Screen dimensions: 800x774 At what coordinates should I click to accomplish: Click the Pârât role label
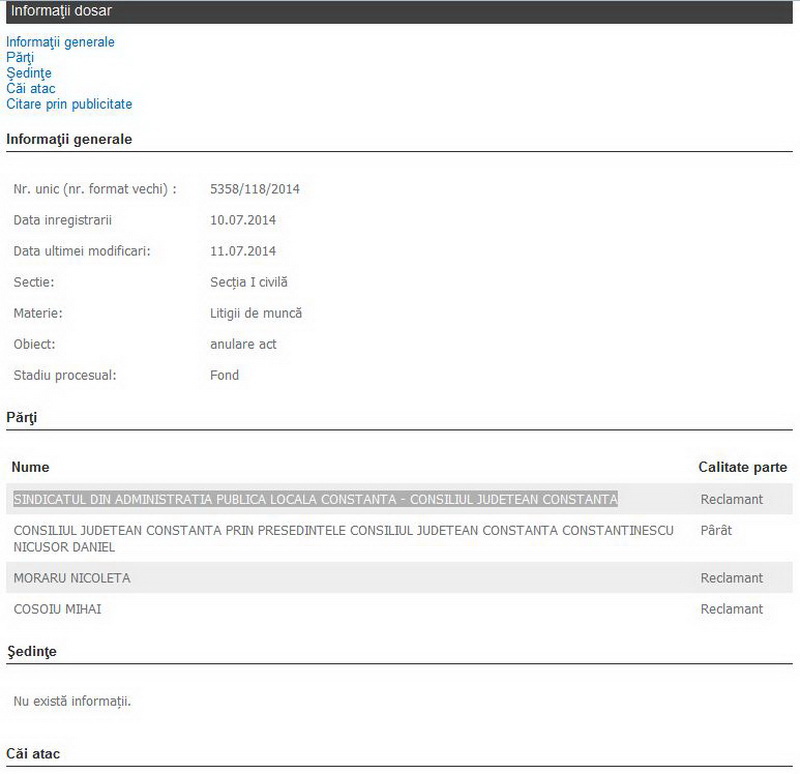[x=716, y=530]
